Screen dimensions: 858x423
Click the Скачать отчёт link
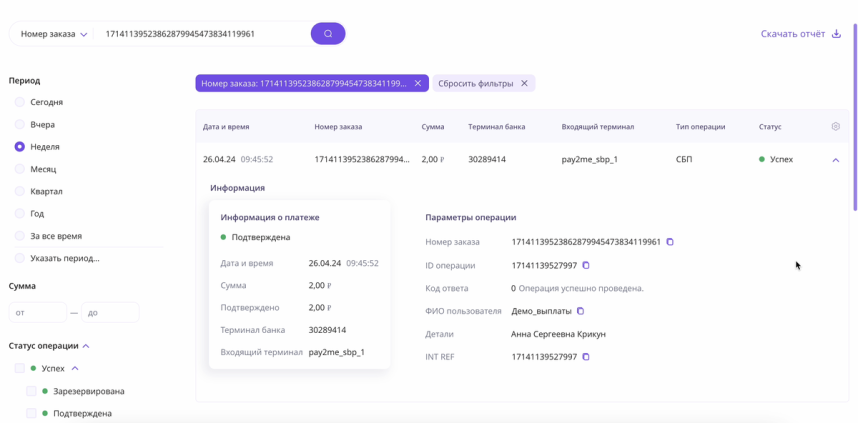(792, 34)
